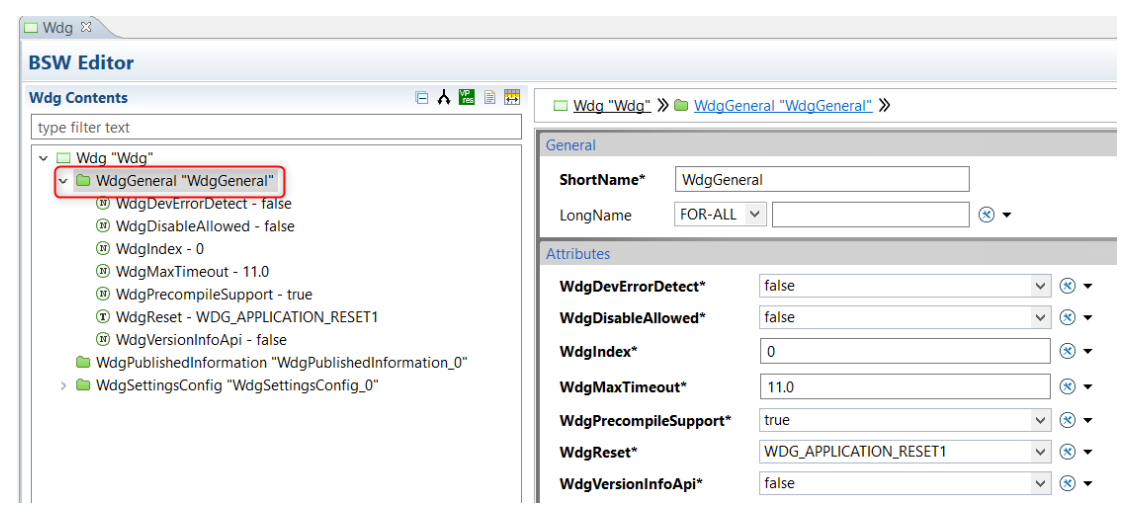Select WdgDisableAllowed - false tree row
This screenshot has height=514, width=1133.
[204, 226]
